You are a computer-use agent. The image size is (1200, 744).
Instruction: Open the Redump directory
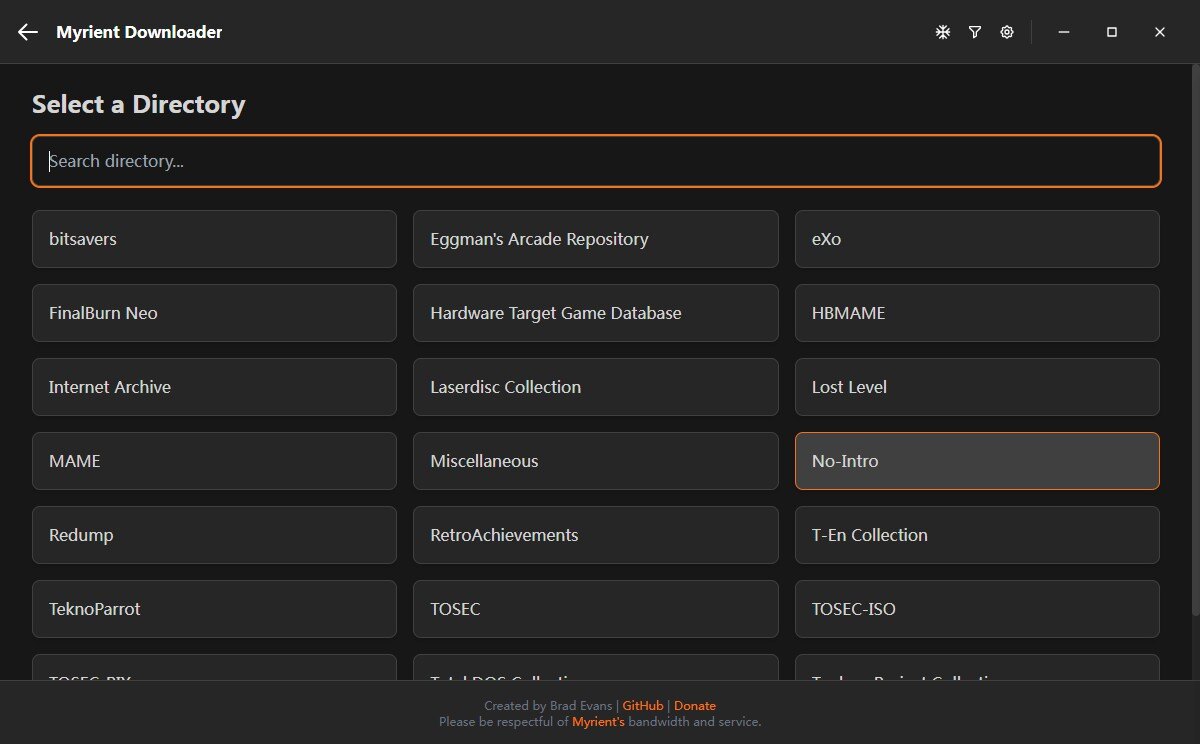[x=214, y=535]
